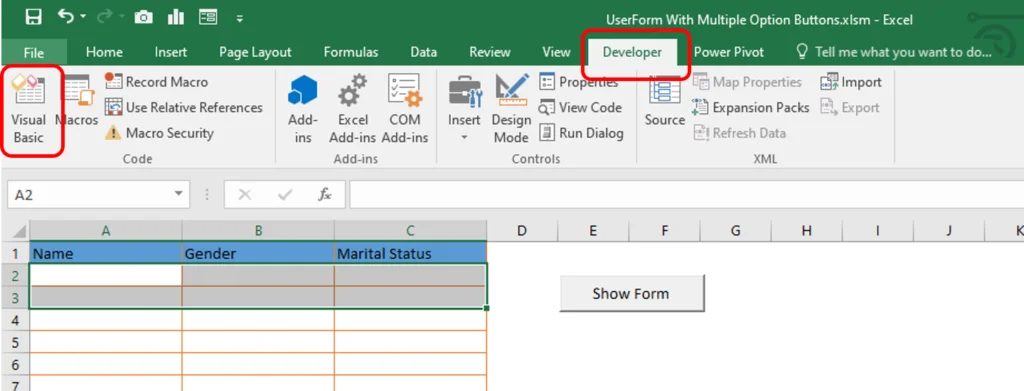Start Record Macro
The height and width of the screenshot is (391, 1024).
156,82
